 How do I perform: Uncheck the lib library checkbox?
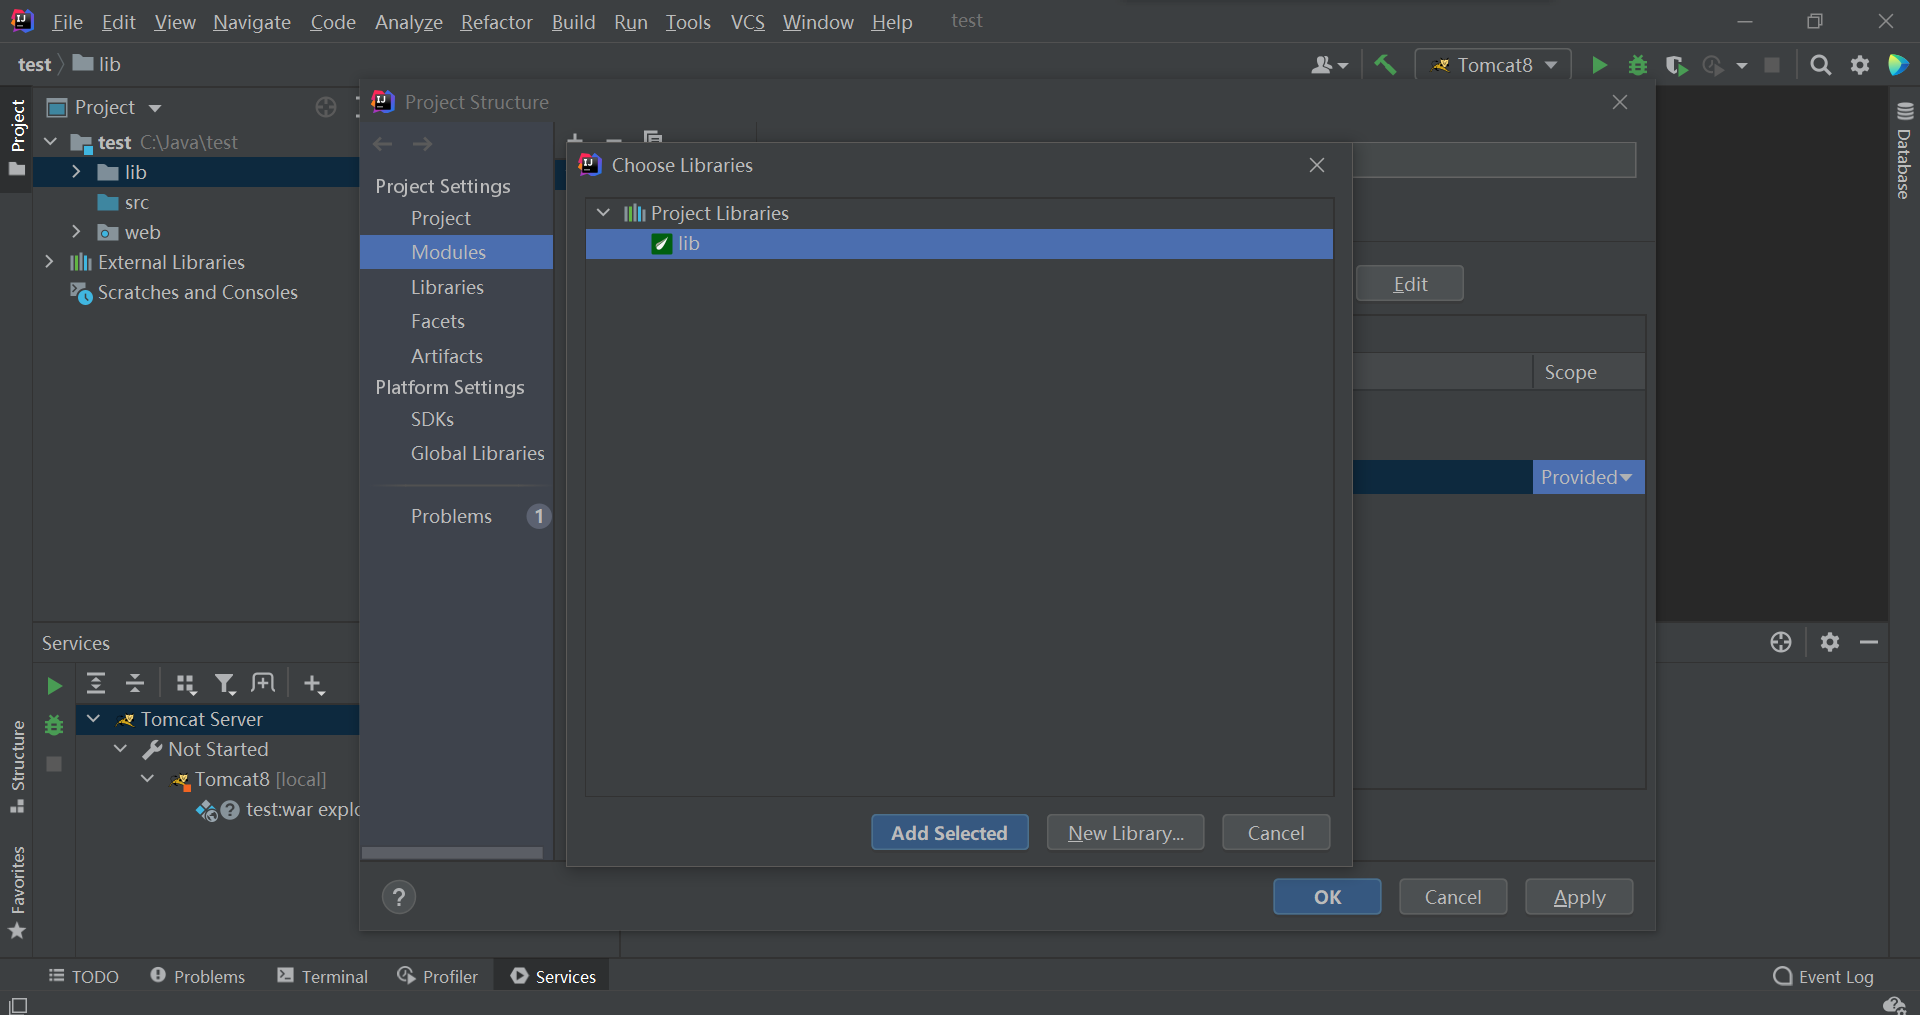click(661, 244)
